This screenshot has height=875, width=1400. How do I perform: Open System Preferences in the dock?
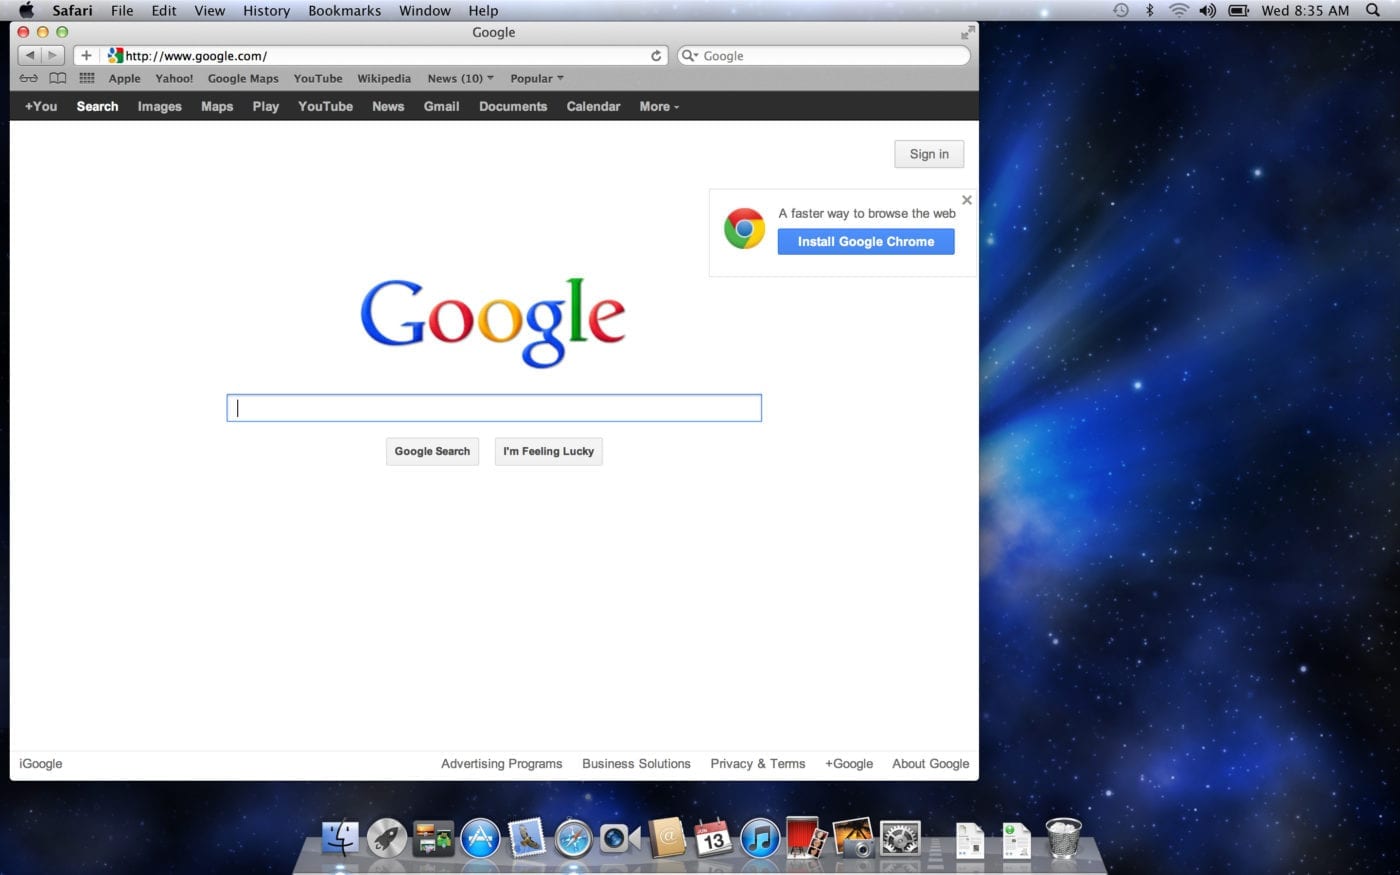click(x=900, y=838)
